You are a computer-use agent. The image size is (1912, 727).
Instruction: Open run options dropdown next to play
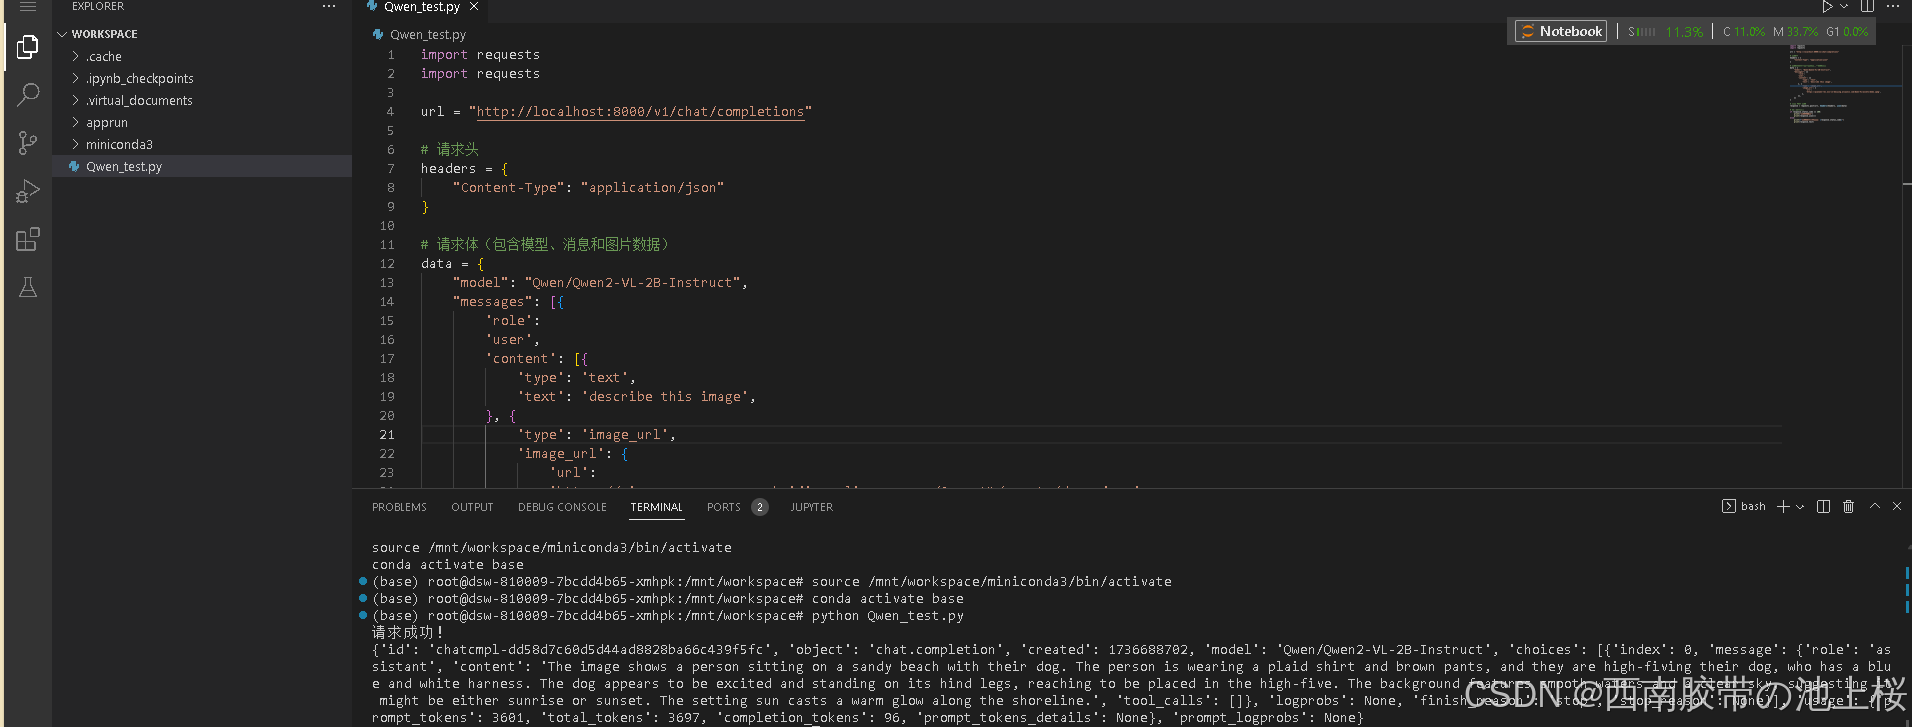click(1844, 7)
